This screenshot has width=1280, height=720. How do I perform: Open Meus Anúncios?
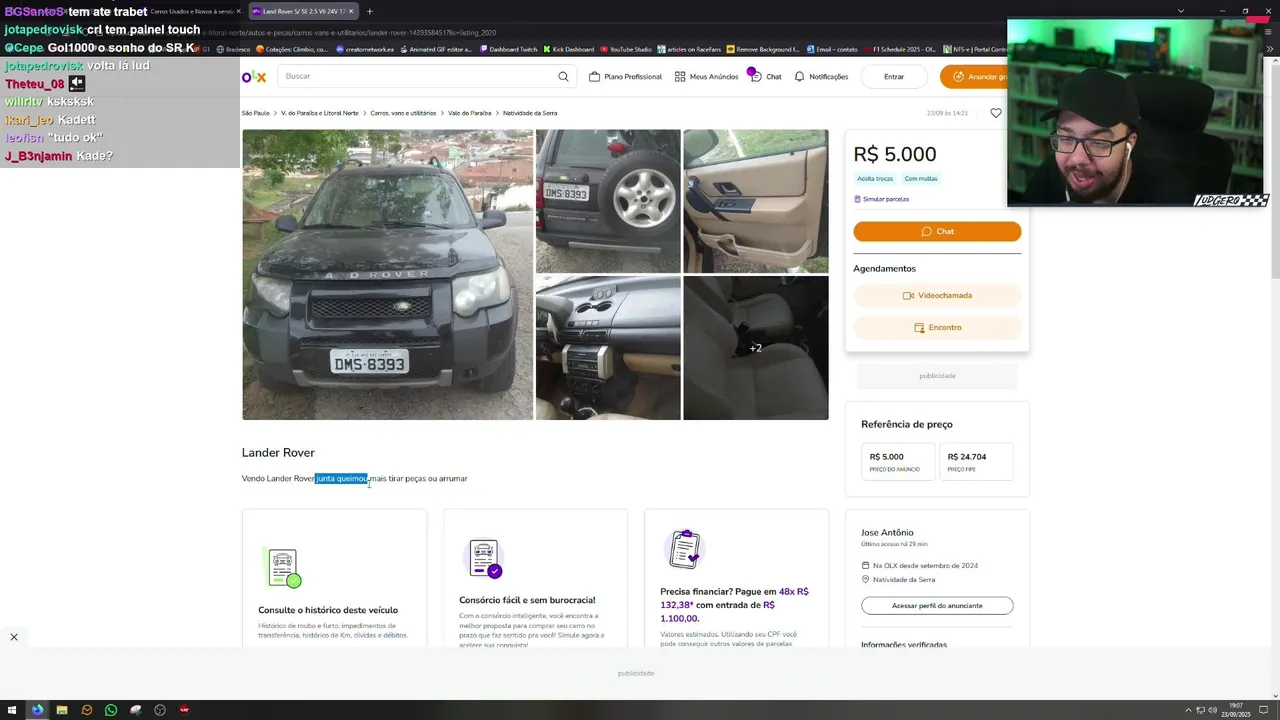706,77
